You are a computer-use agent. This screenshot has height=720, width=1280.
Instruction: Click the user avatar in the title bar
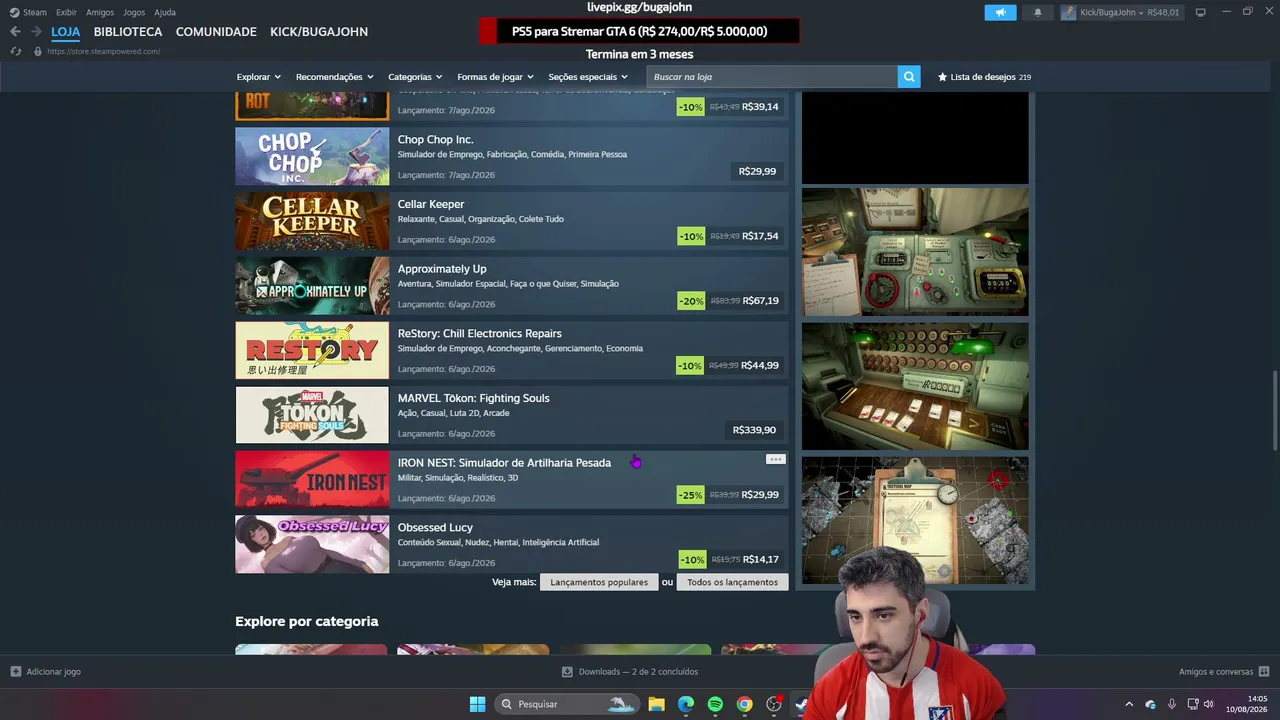(1068, 12)
